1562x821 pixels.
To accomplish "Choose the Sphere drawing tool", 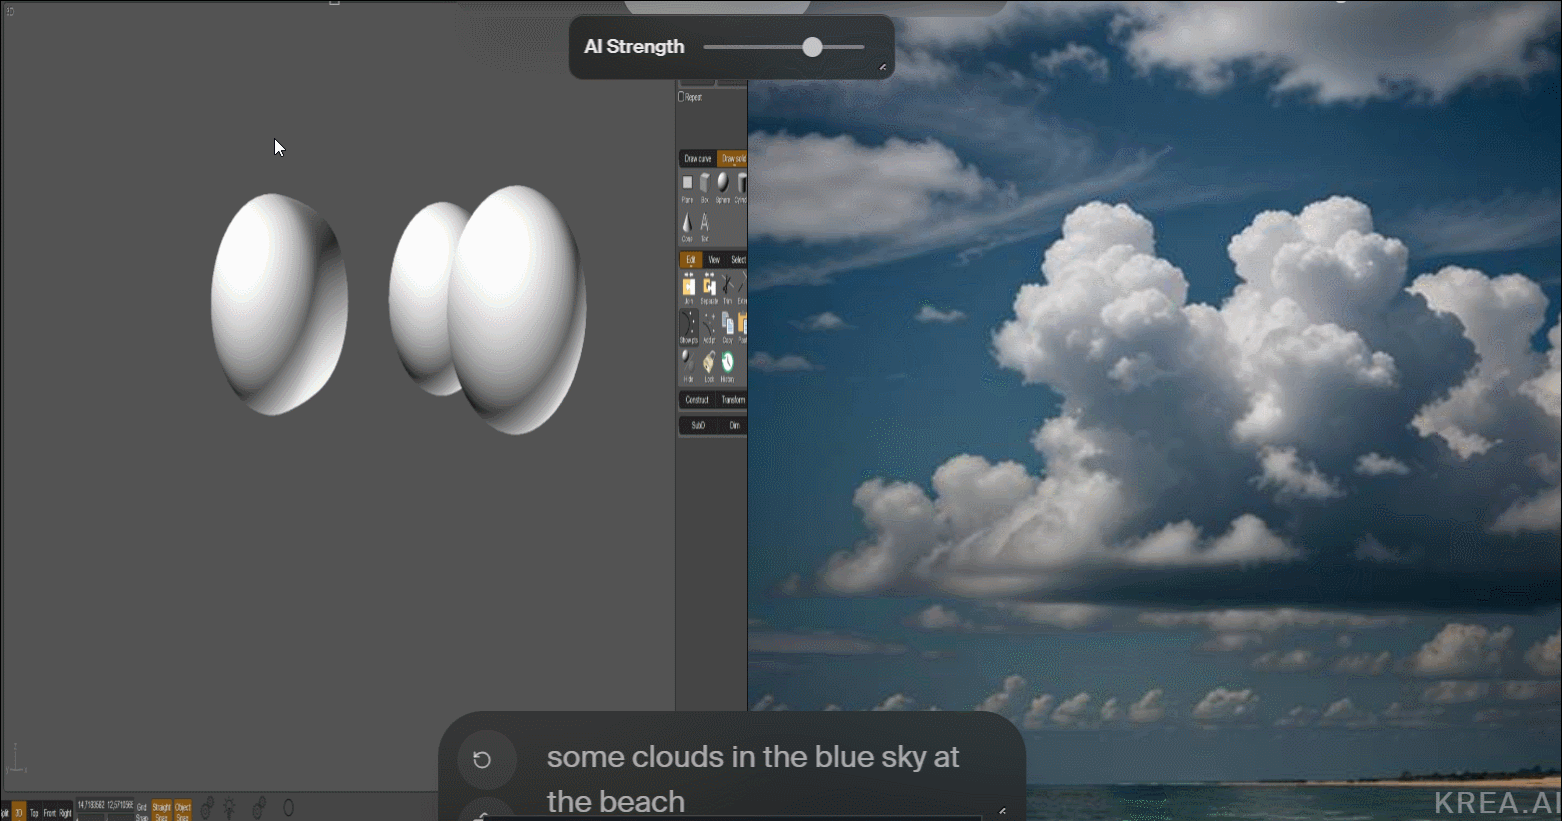I will [x=722, y=186].
